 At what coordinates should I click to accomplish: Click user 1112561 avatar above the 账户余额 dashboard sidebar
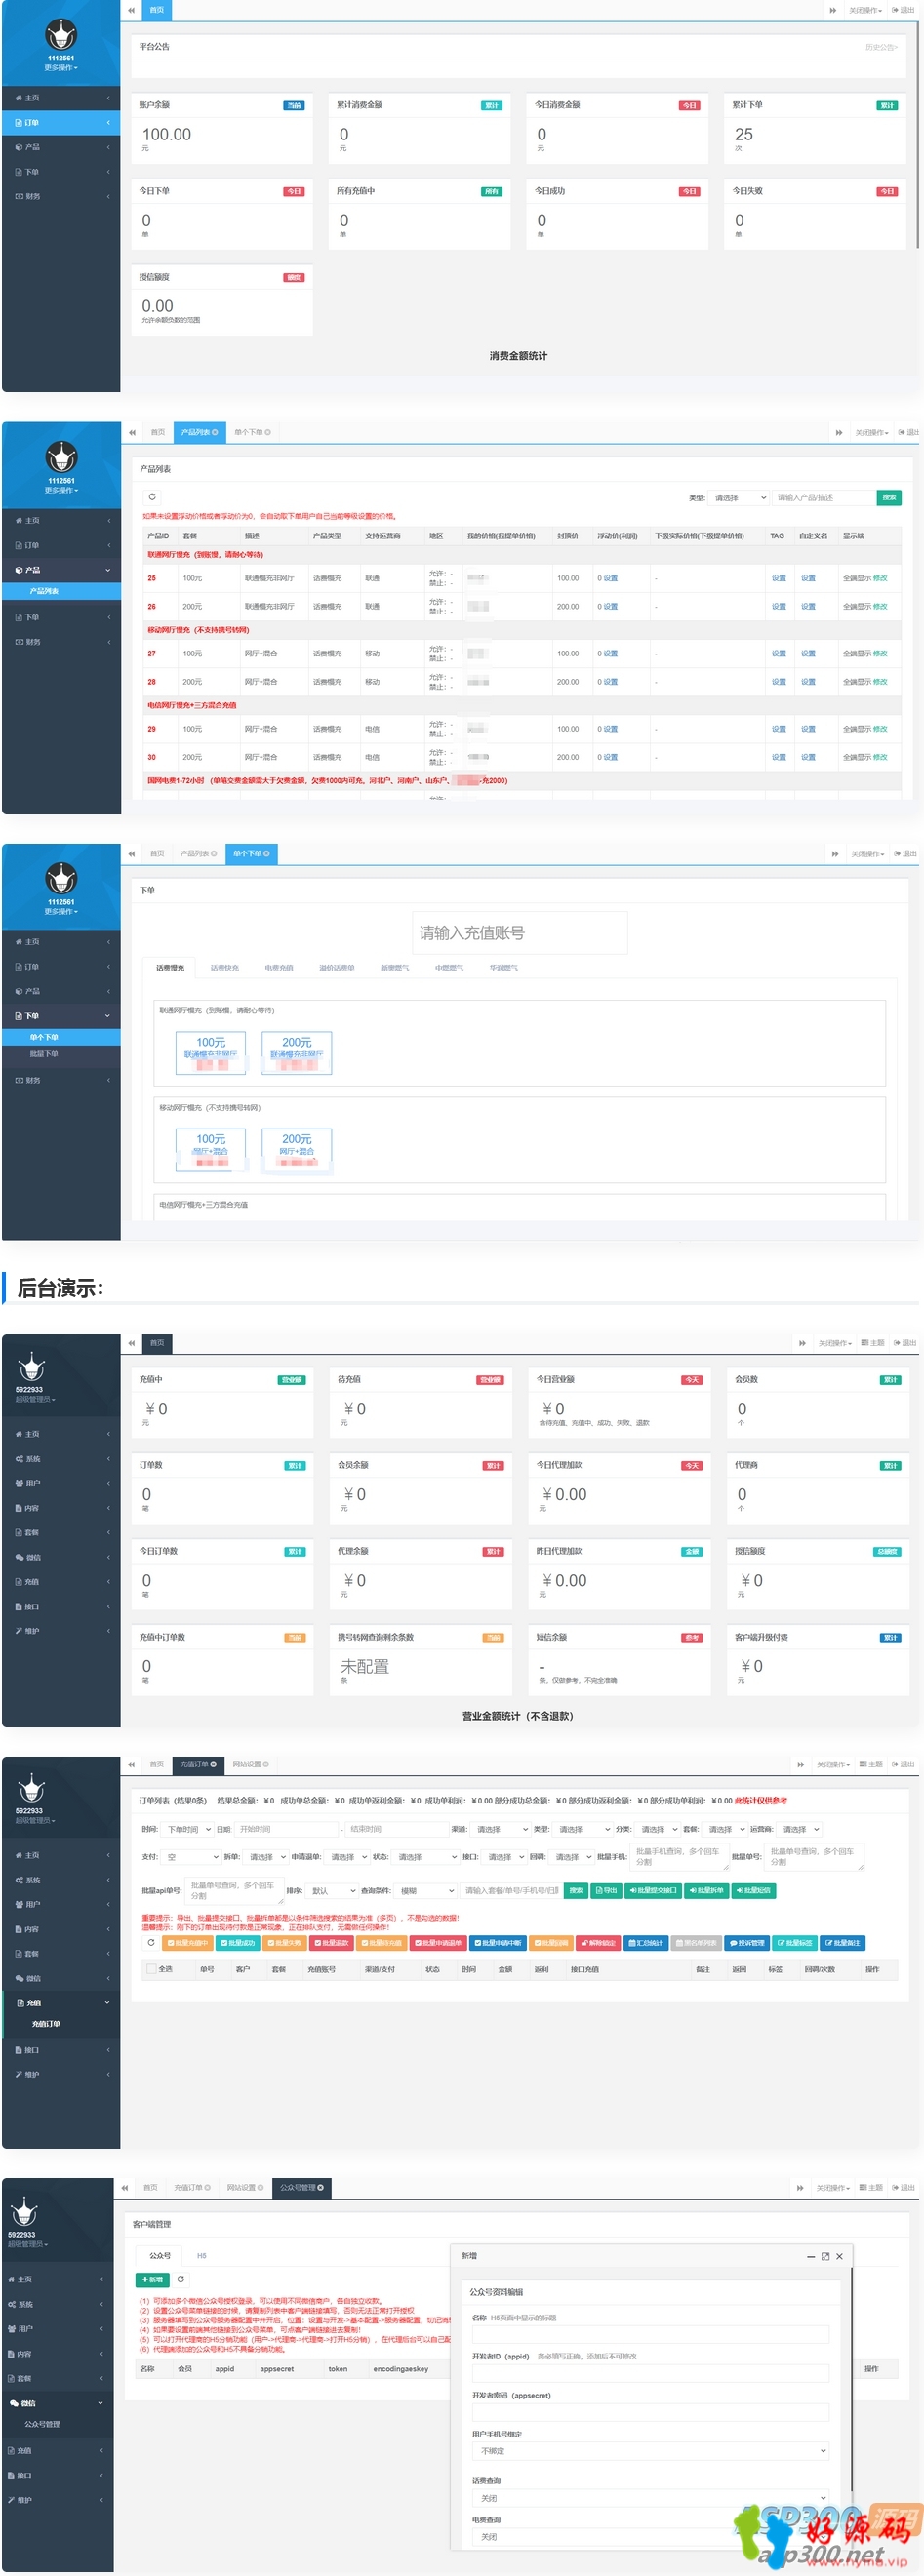61,35
